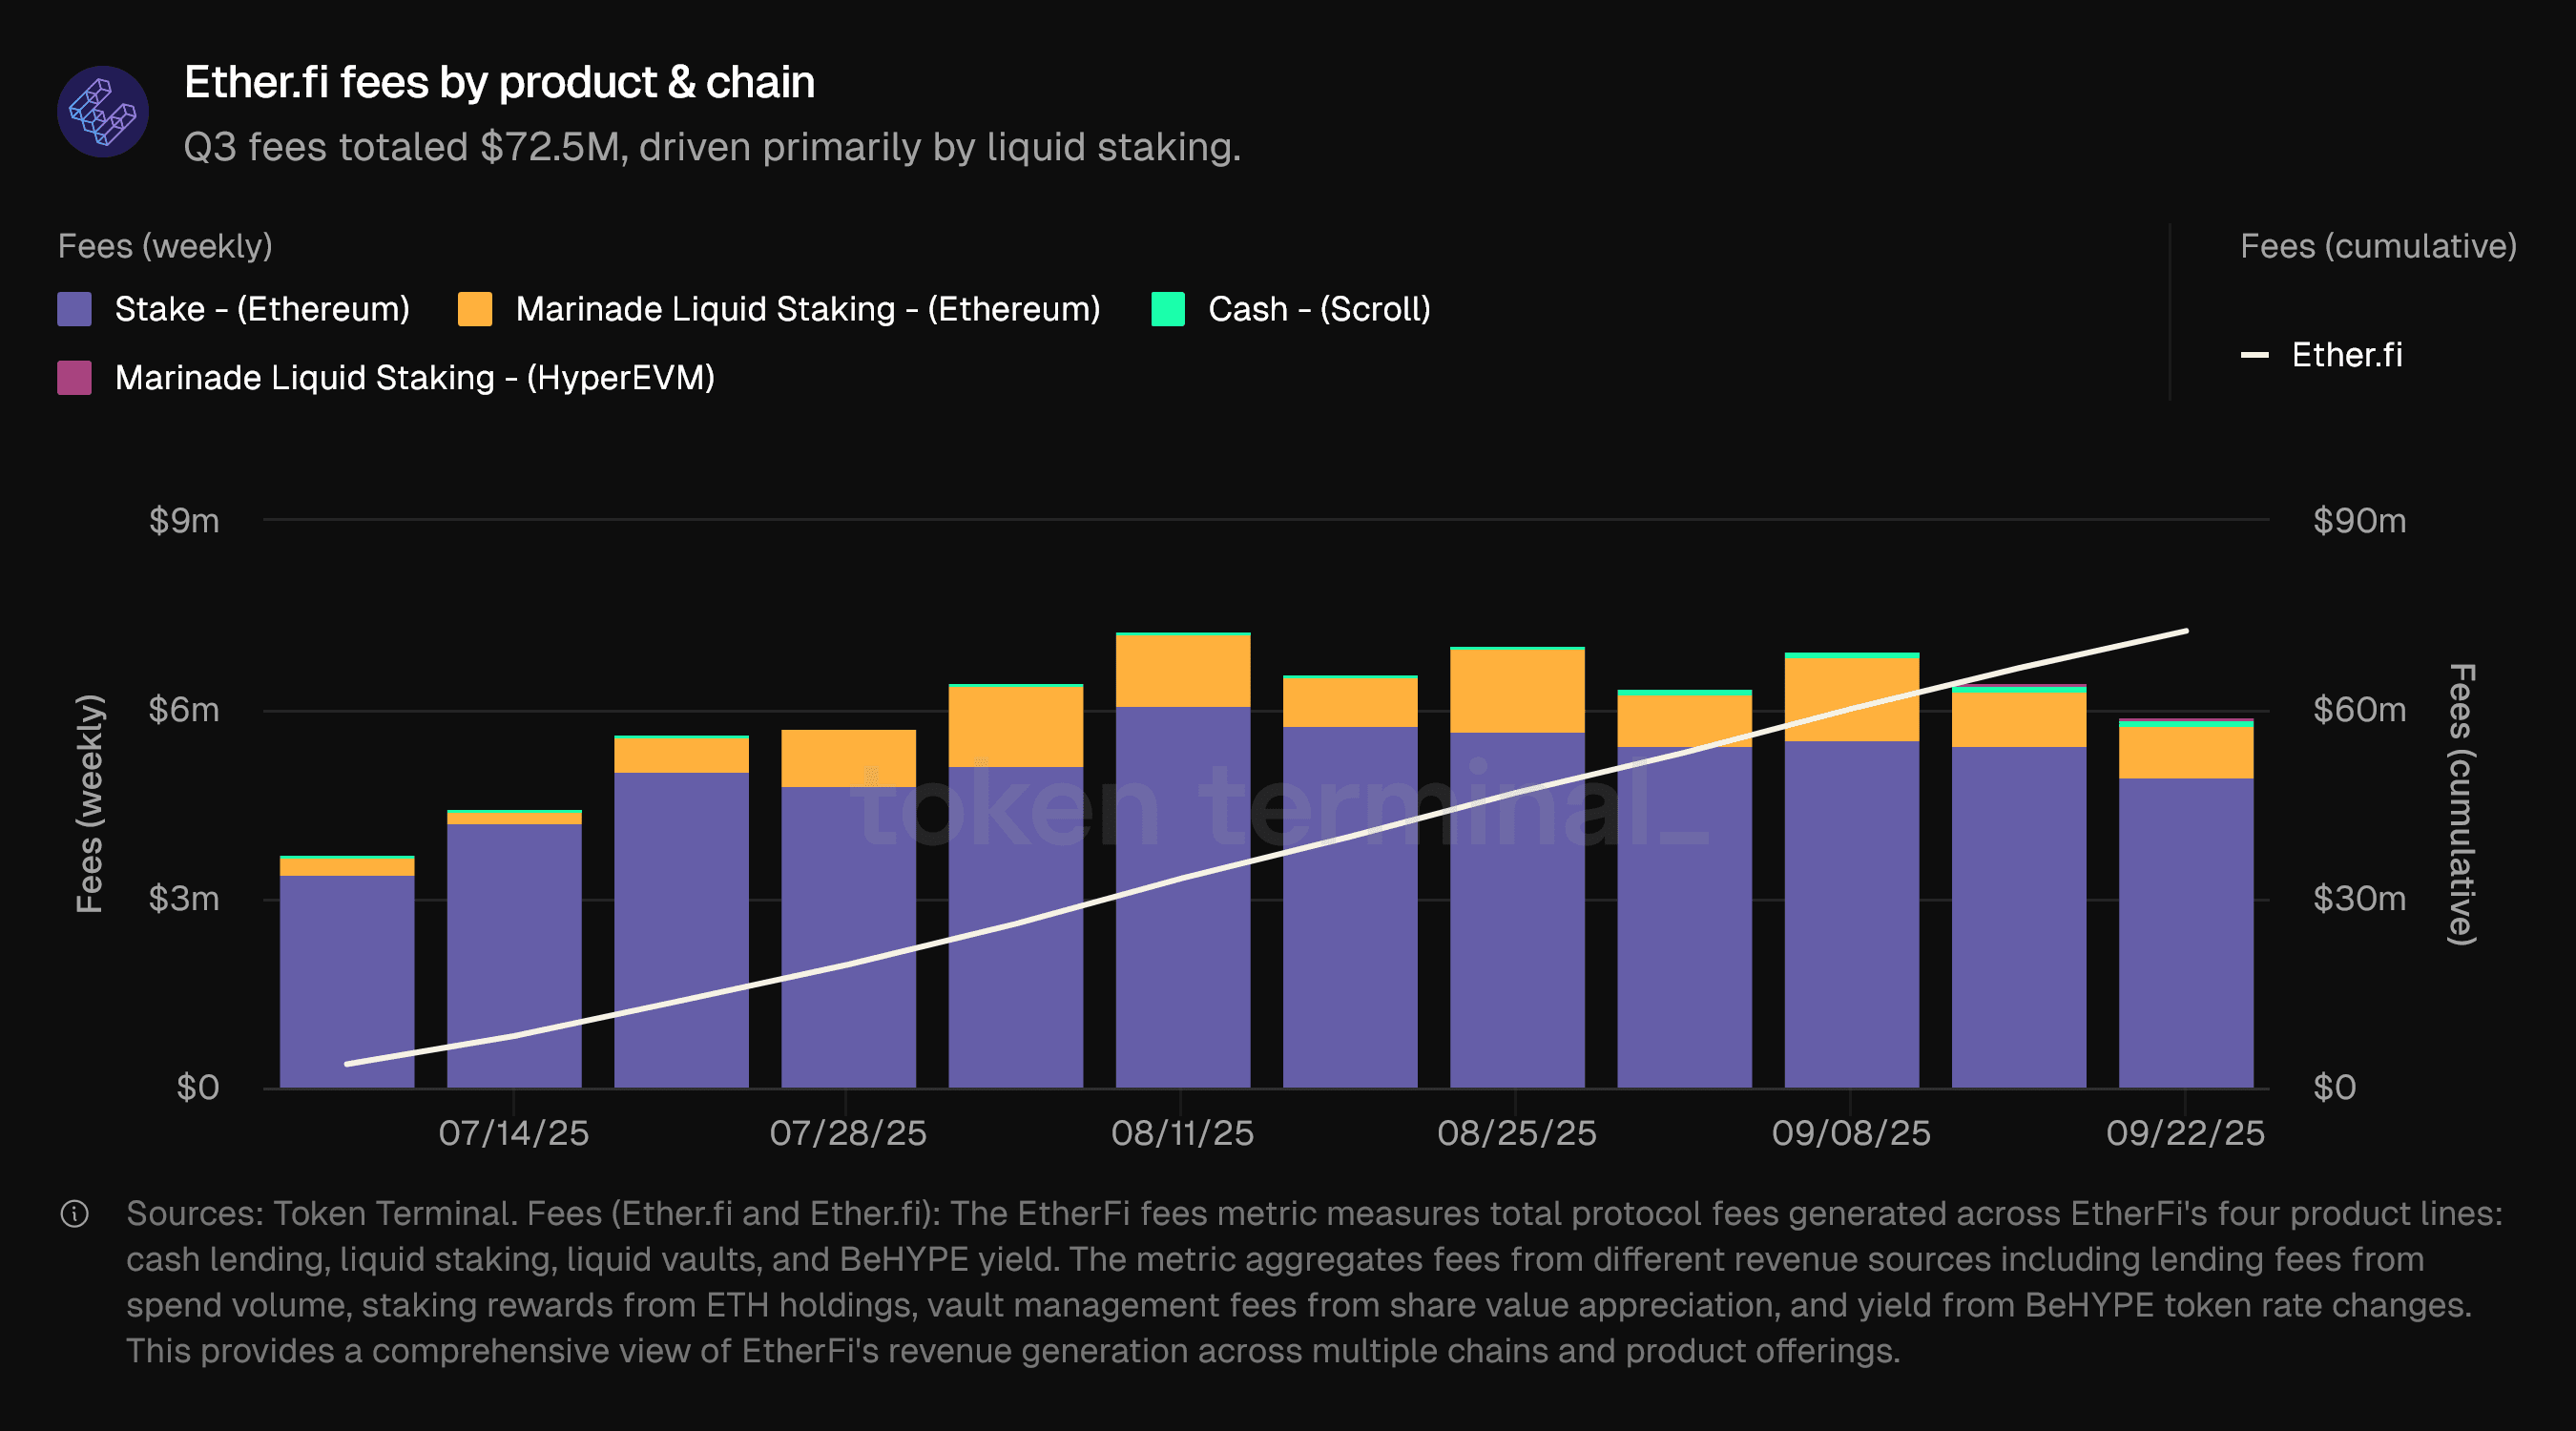Click the Fees (cumulative) legend heading

click(2378, 246)
